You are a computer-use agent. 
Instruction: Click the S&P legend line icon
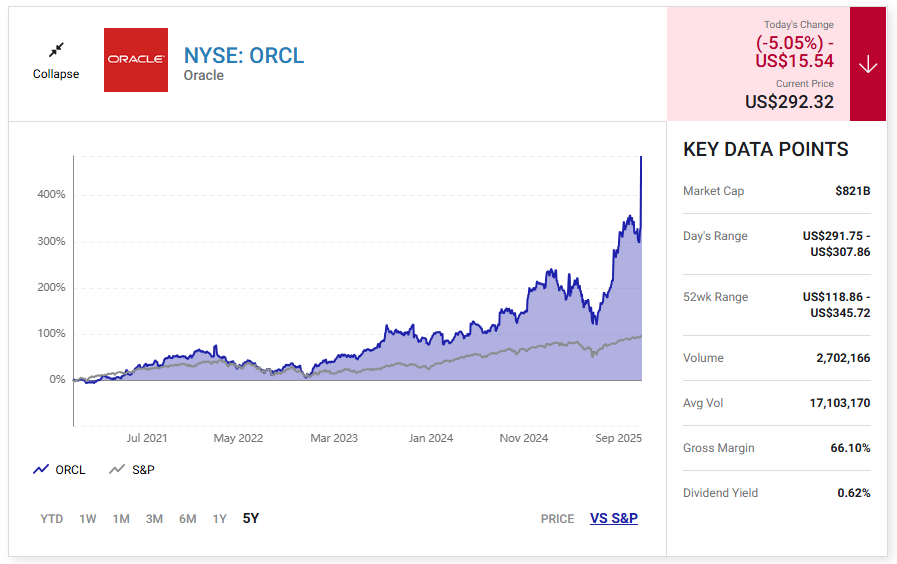117,470
